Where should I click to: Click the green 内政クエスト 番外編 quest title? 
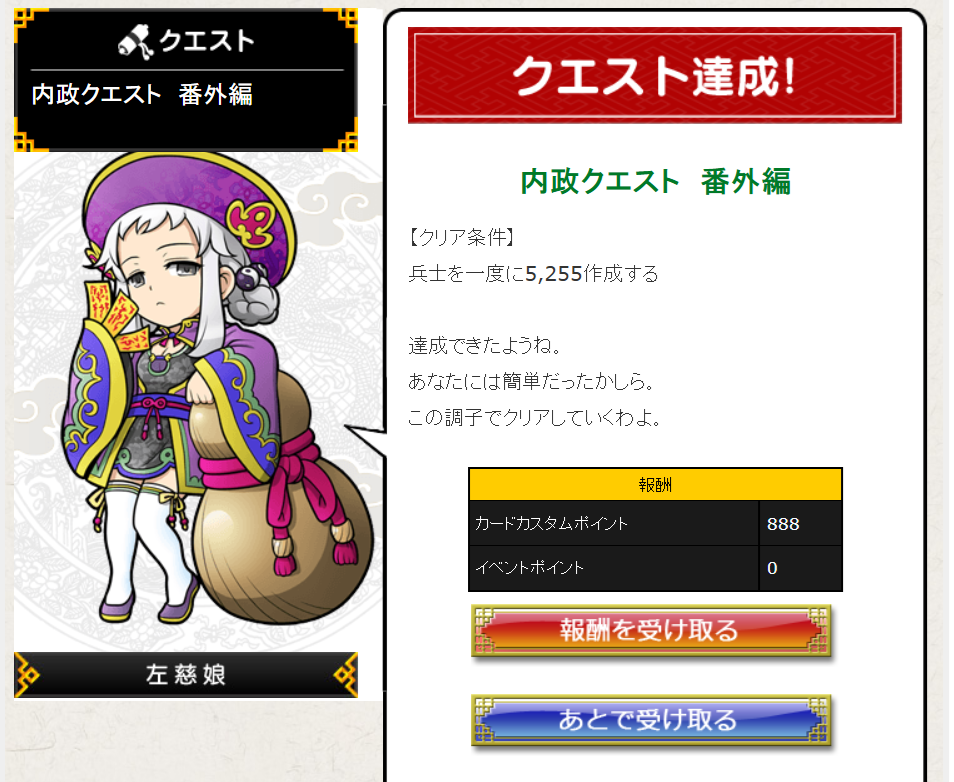point(655,181)
